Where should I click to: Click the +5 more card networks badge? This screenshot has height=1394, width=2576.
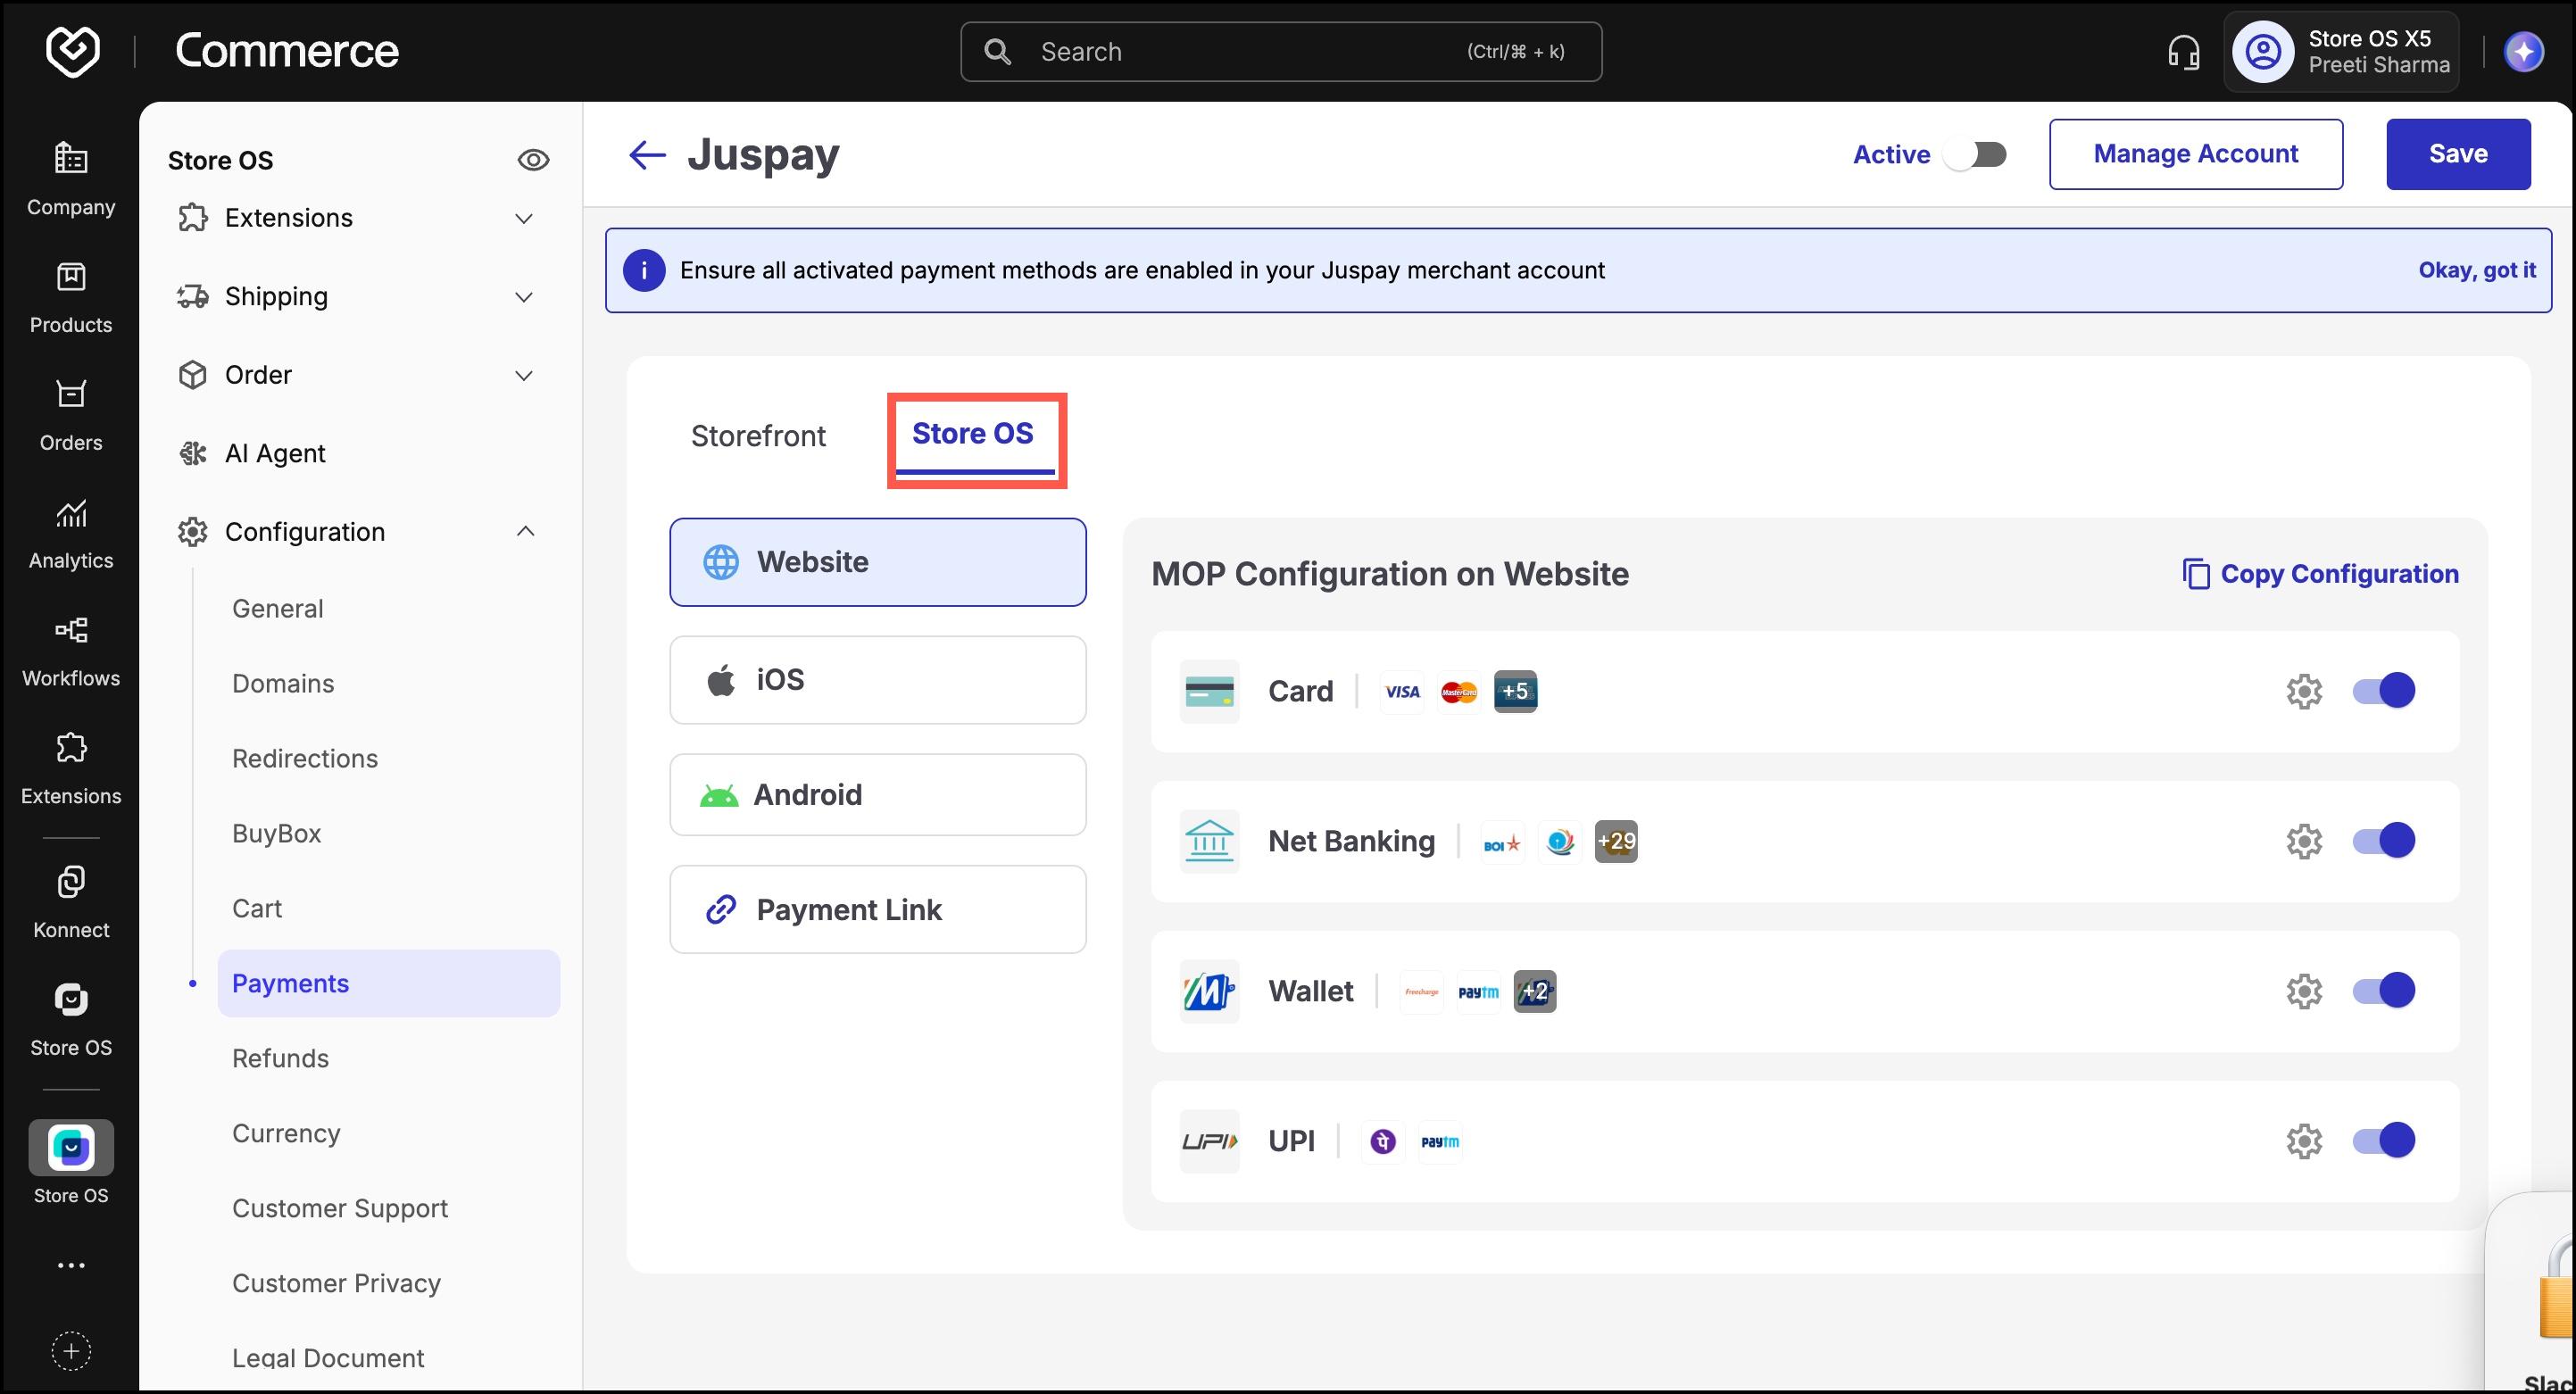pyautogui.click(x=1515, y=691)
